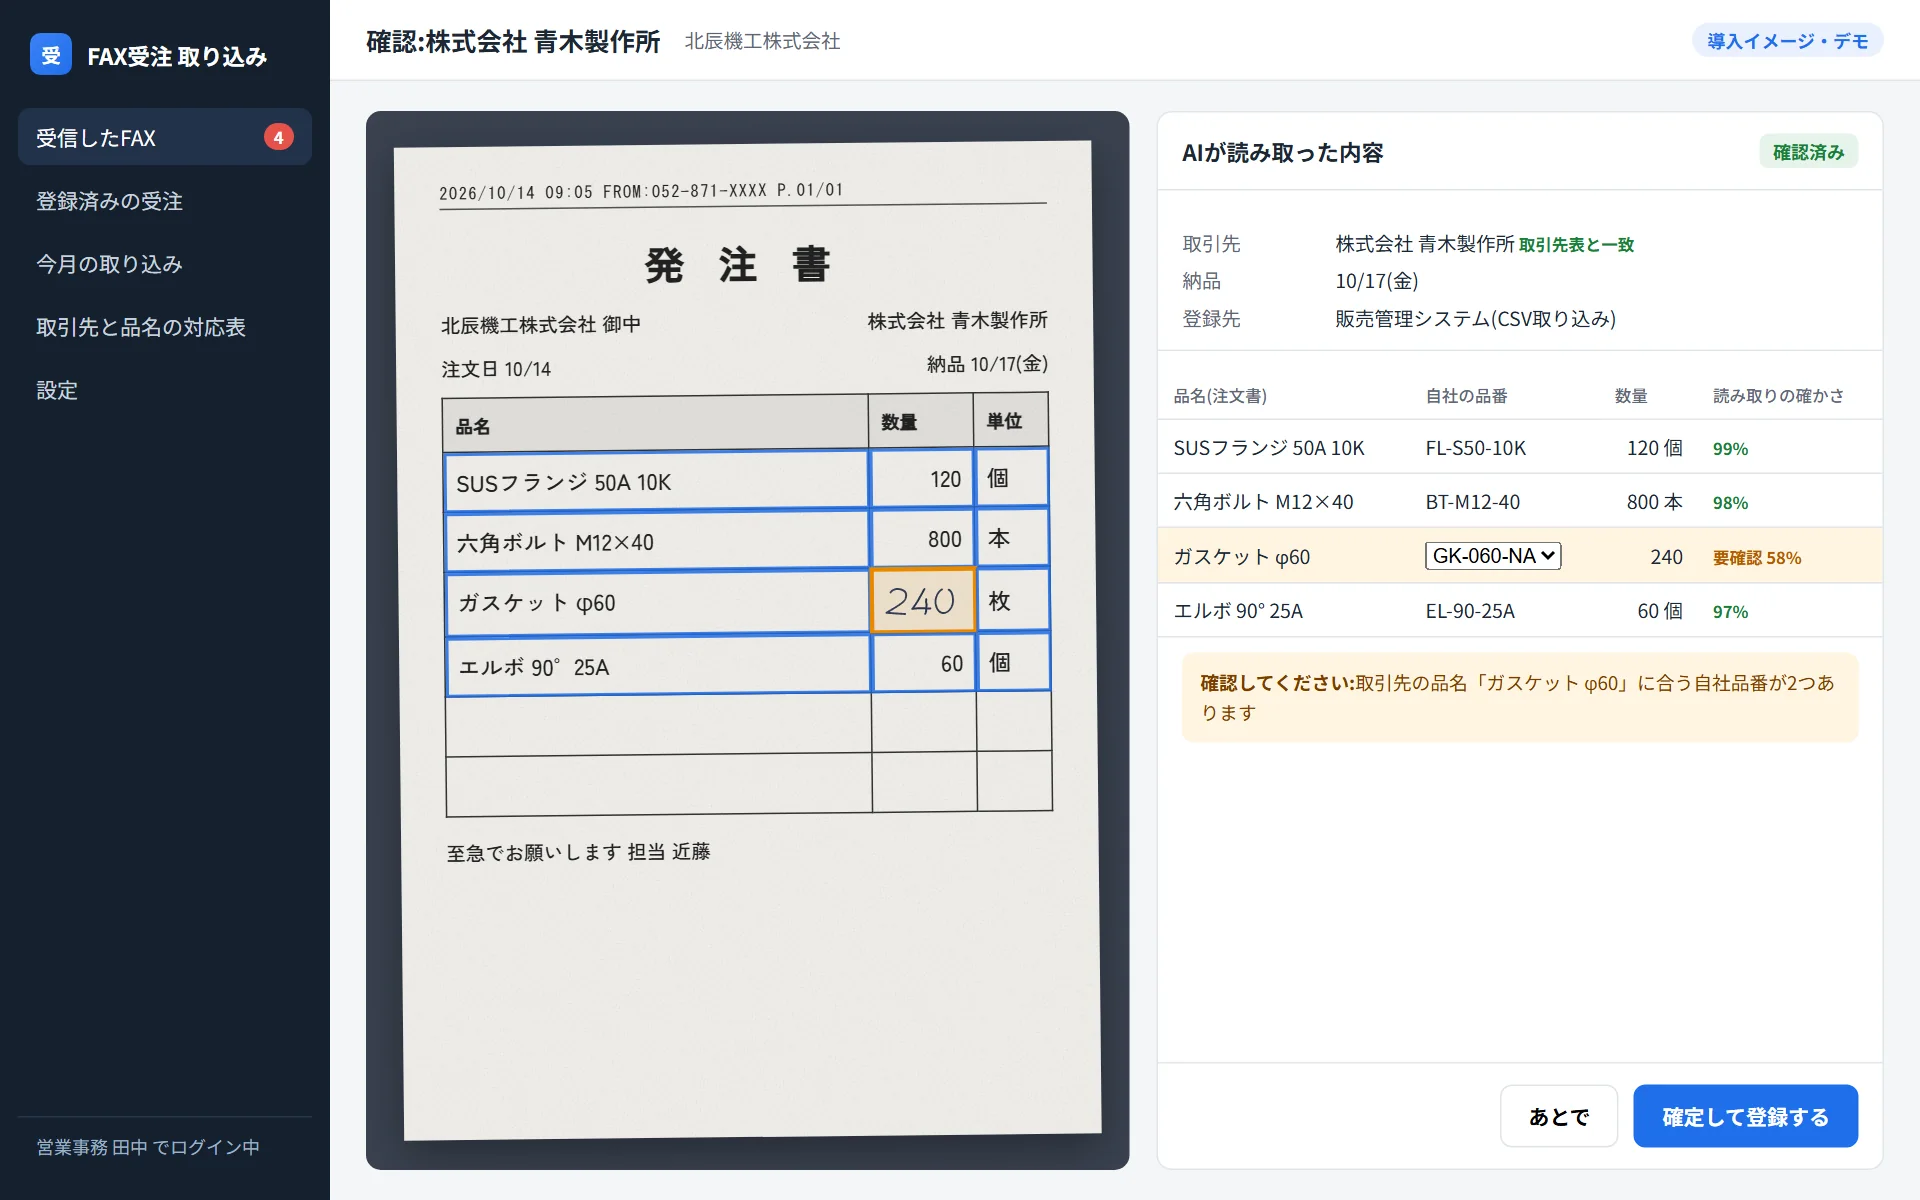The image size is (1920, 1200).
Task: Click the 受 app logo icon
Action: pos(50,55)
